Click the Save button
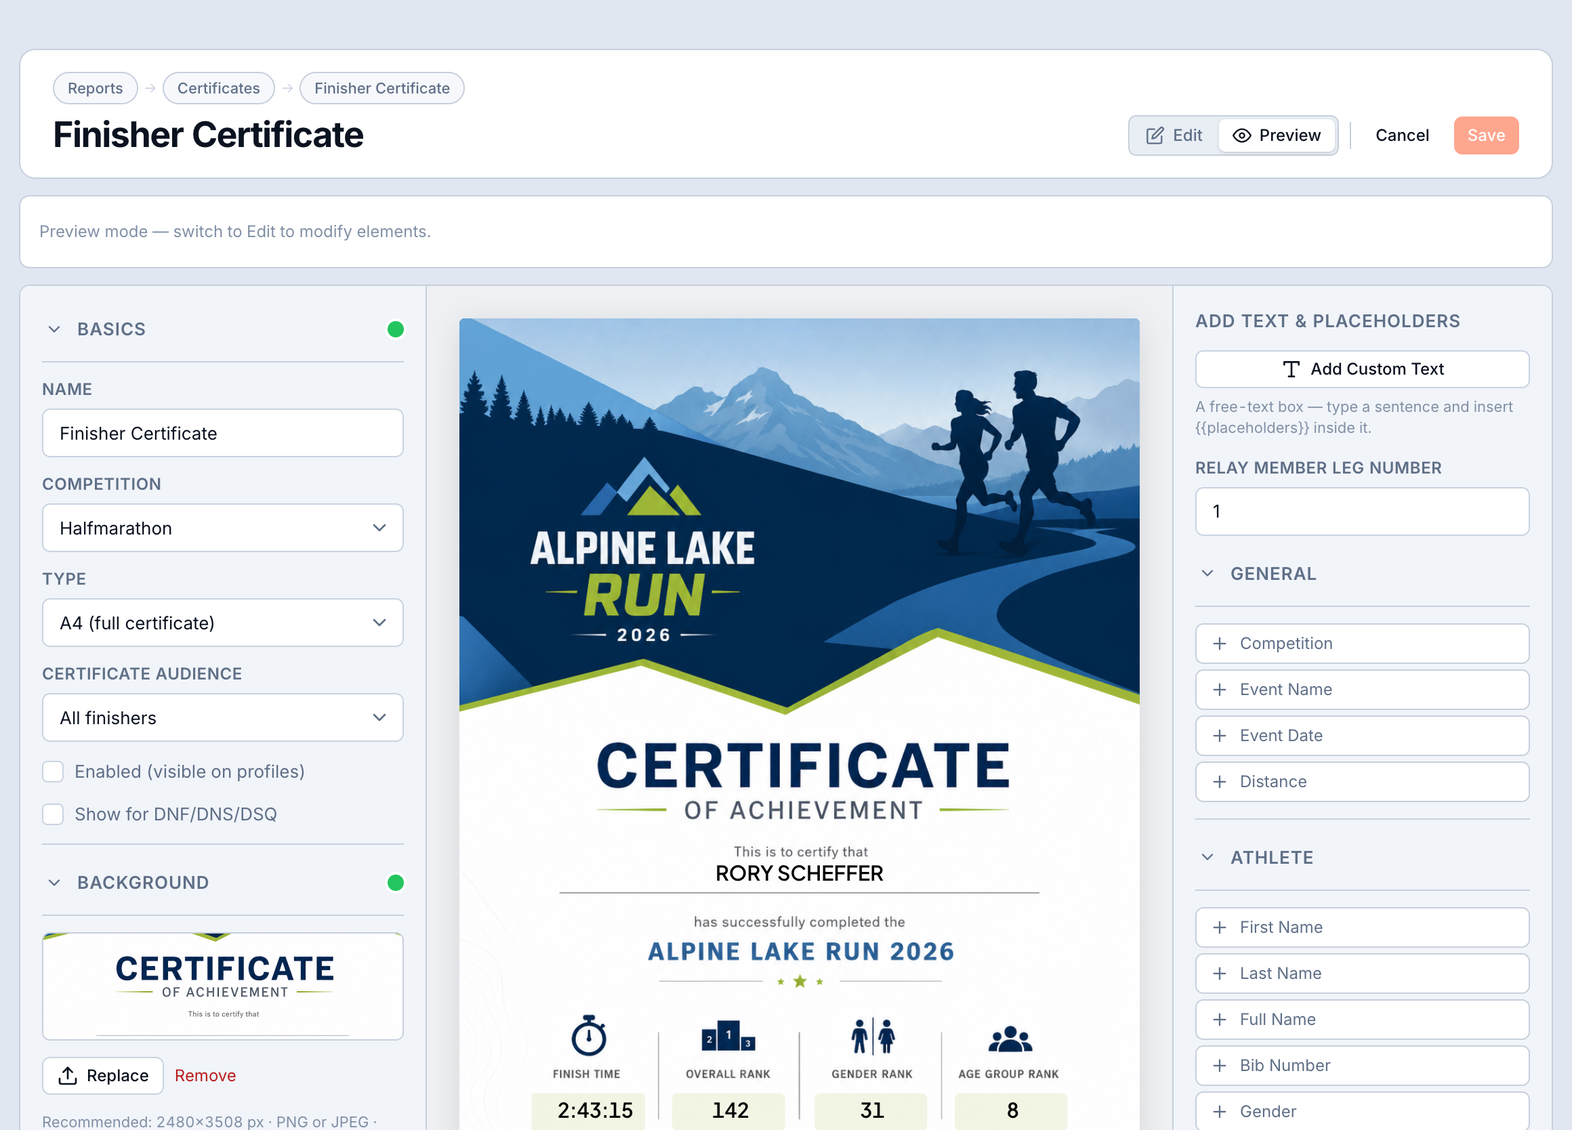Image resolution: width=1572 pixels, height=1130 pixels. click(1486, 135)
